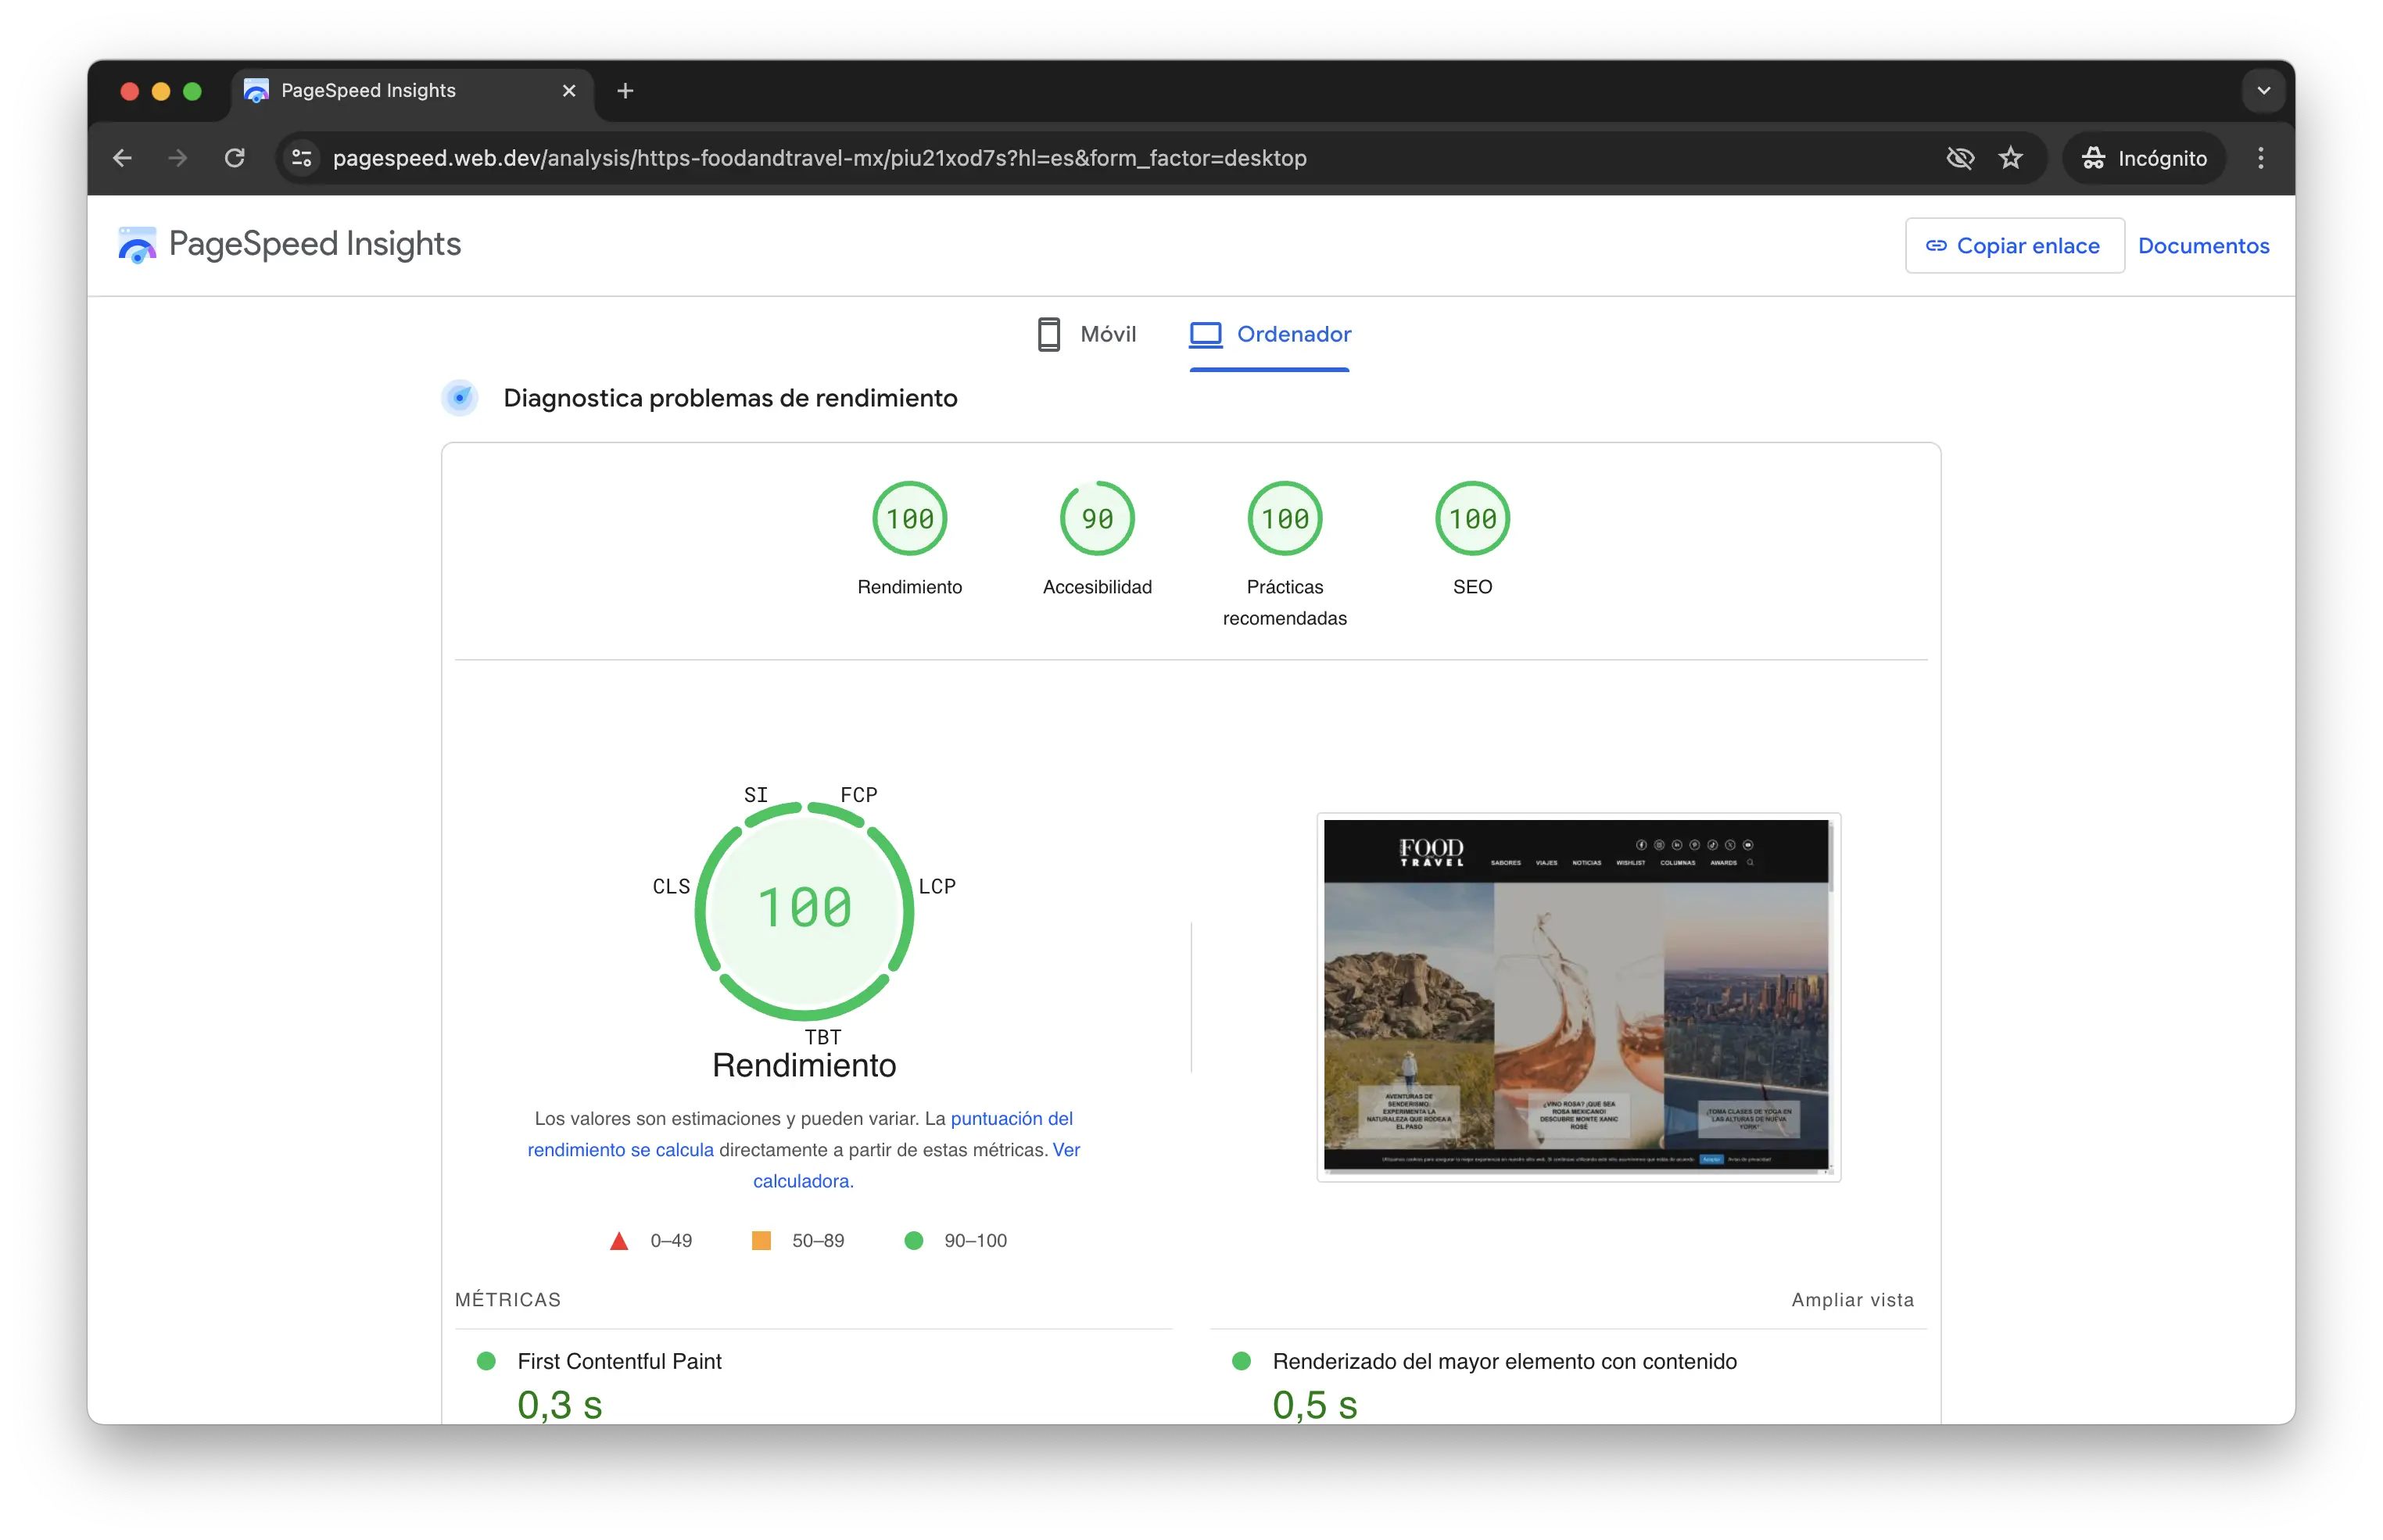Viewport: 2383px width, 1540px height.
Task: Click the Food and Travel page screenshot
Action: click(x=1577, y=997)
